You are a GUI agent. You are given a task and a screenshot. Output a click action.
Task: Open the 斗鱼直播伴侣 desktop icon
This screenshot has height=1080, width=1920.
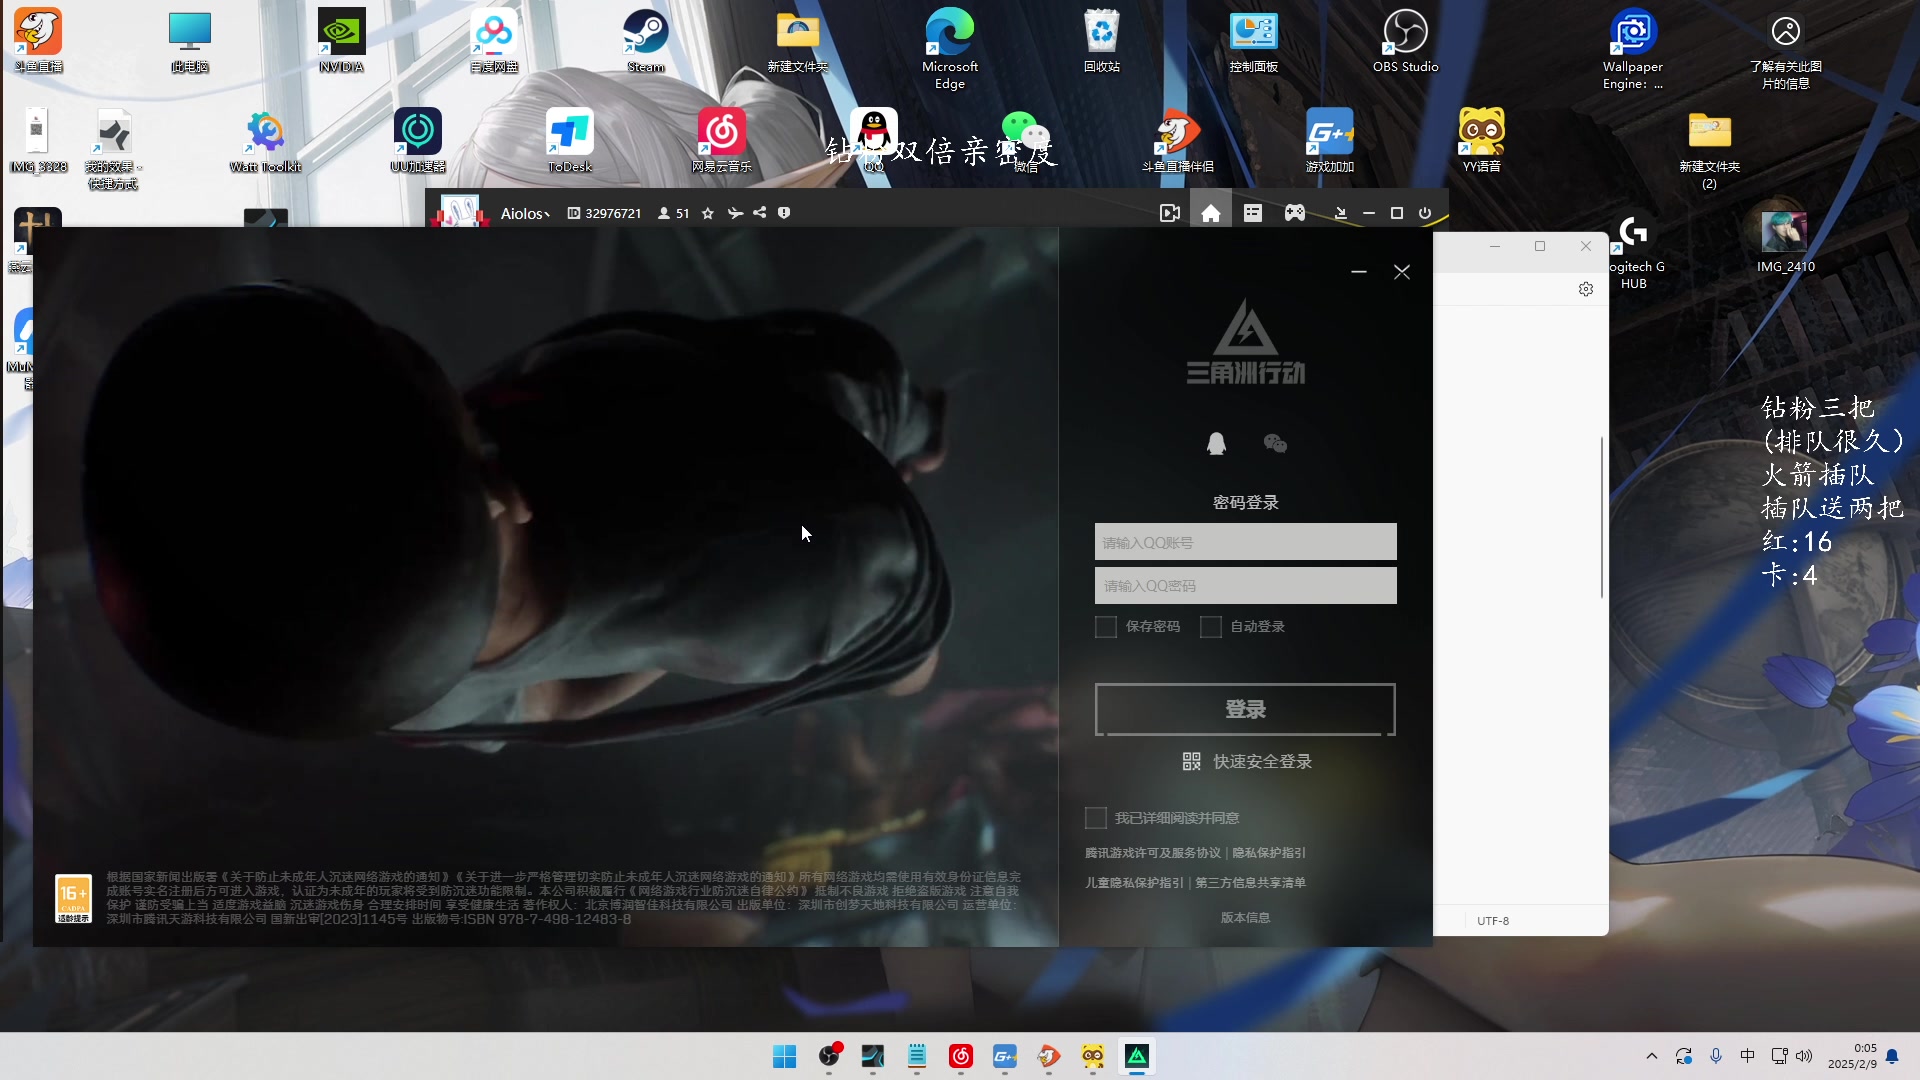1177,141
